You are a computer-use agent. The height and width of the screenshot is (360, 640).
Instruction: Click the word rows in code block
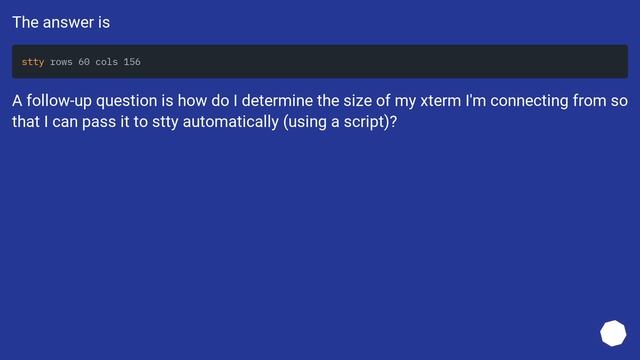[x=61, y=62]
